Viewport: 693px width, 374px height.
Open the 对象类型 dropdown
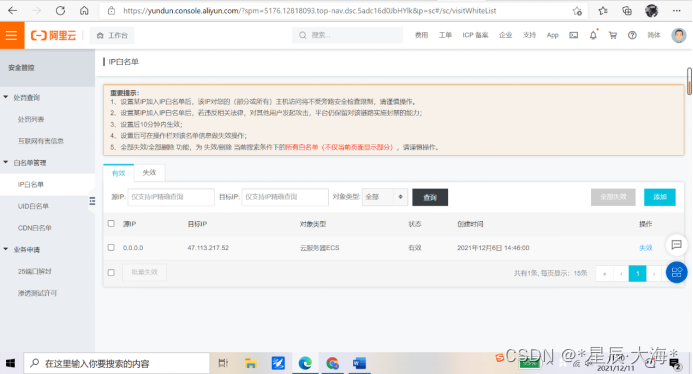pos(385,197)
